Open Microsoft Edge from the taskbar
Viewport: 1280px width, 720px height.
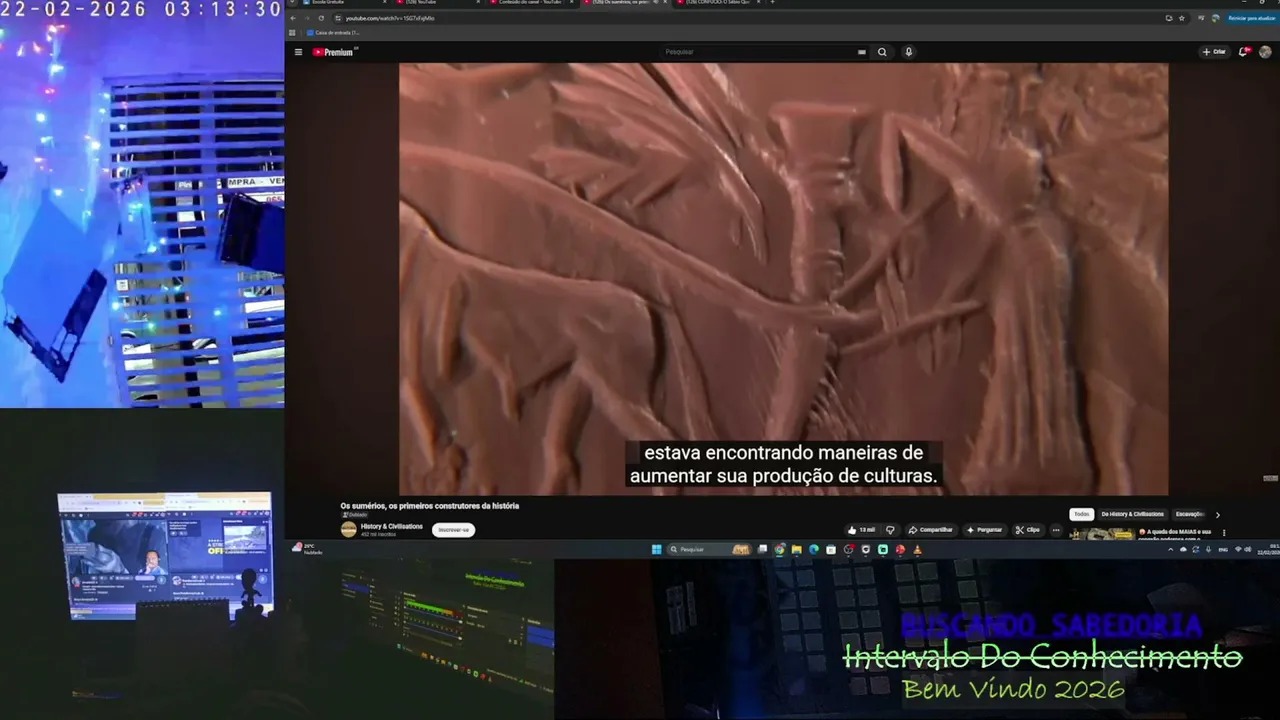(813, 549)
